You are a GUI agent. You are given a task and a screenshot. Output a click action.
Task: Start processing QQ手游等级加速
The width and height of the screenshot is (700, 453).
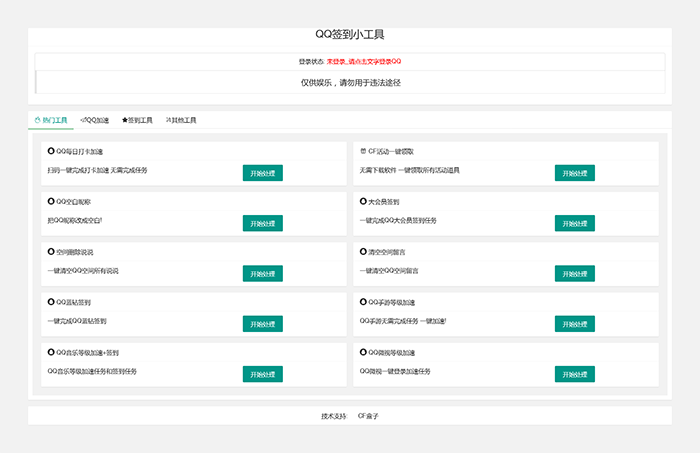click(575, 324)
